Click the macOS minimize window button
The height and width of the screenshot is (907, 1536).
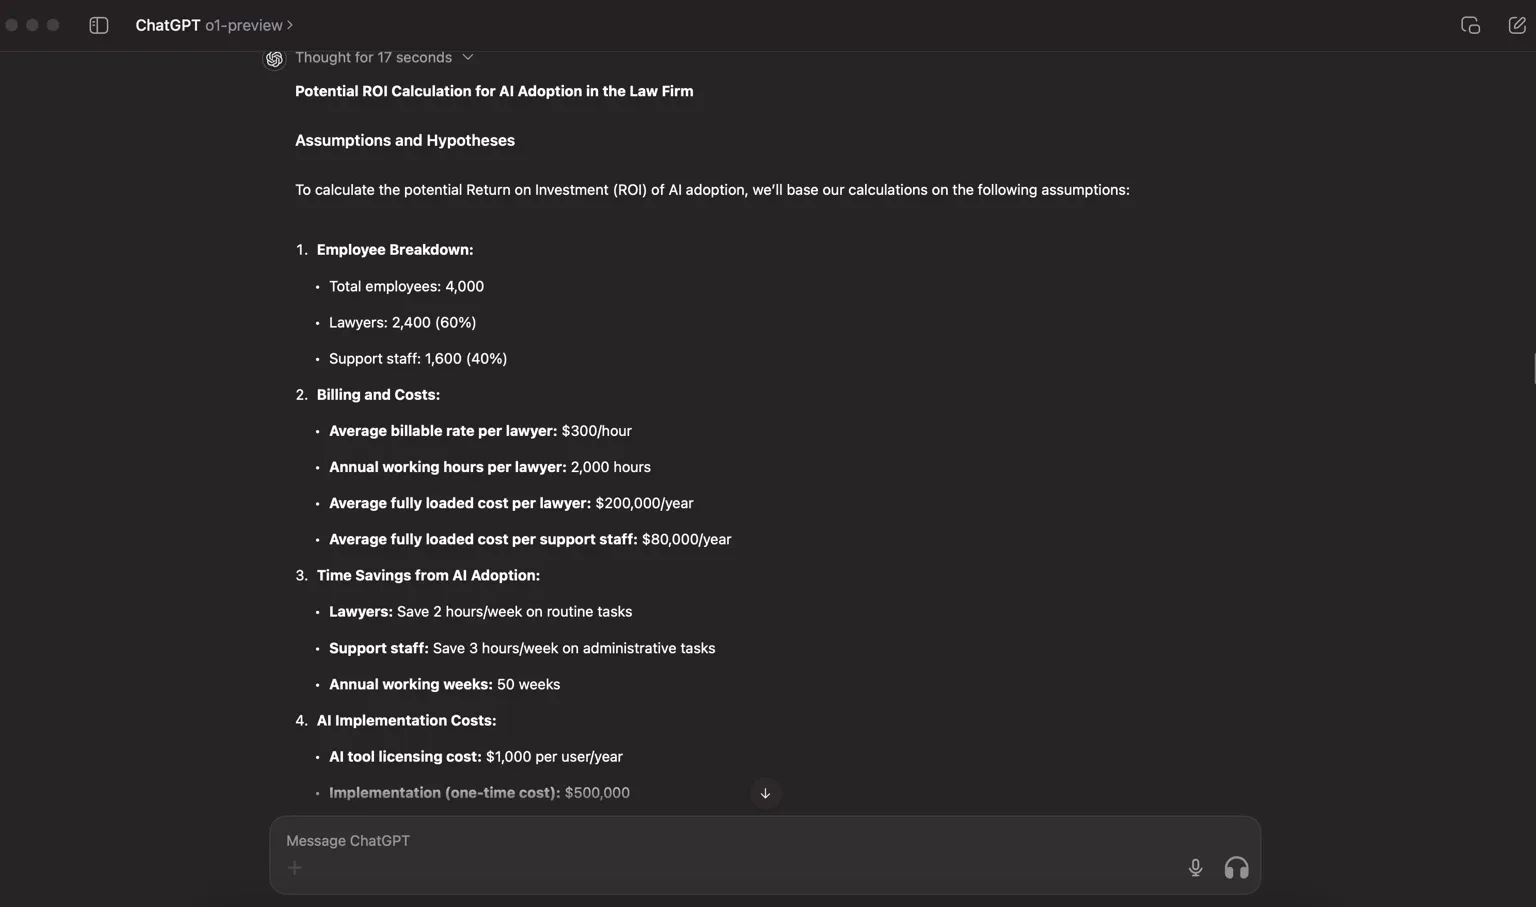(x=32, y=25)
